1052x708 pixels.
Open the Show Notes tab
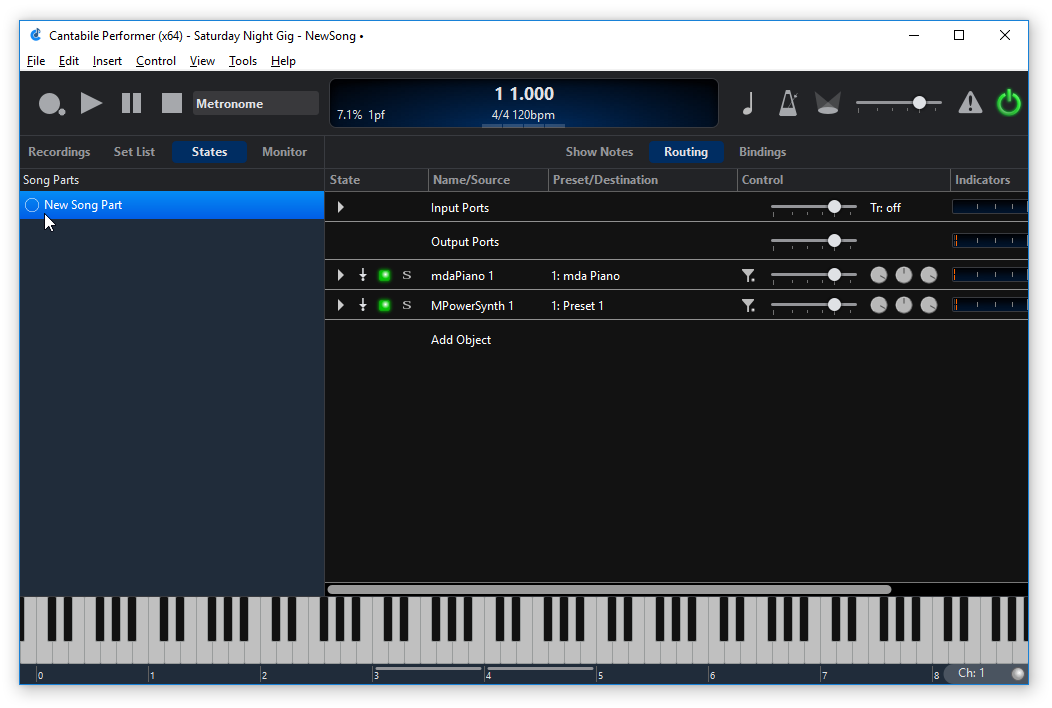[x=599, y=152]
